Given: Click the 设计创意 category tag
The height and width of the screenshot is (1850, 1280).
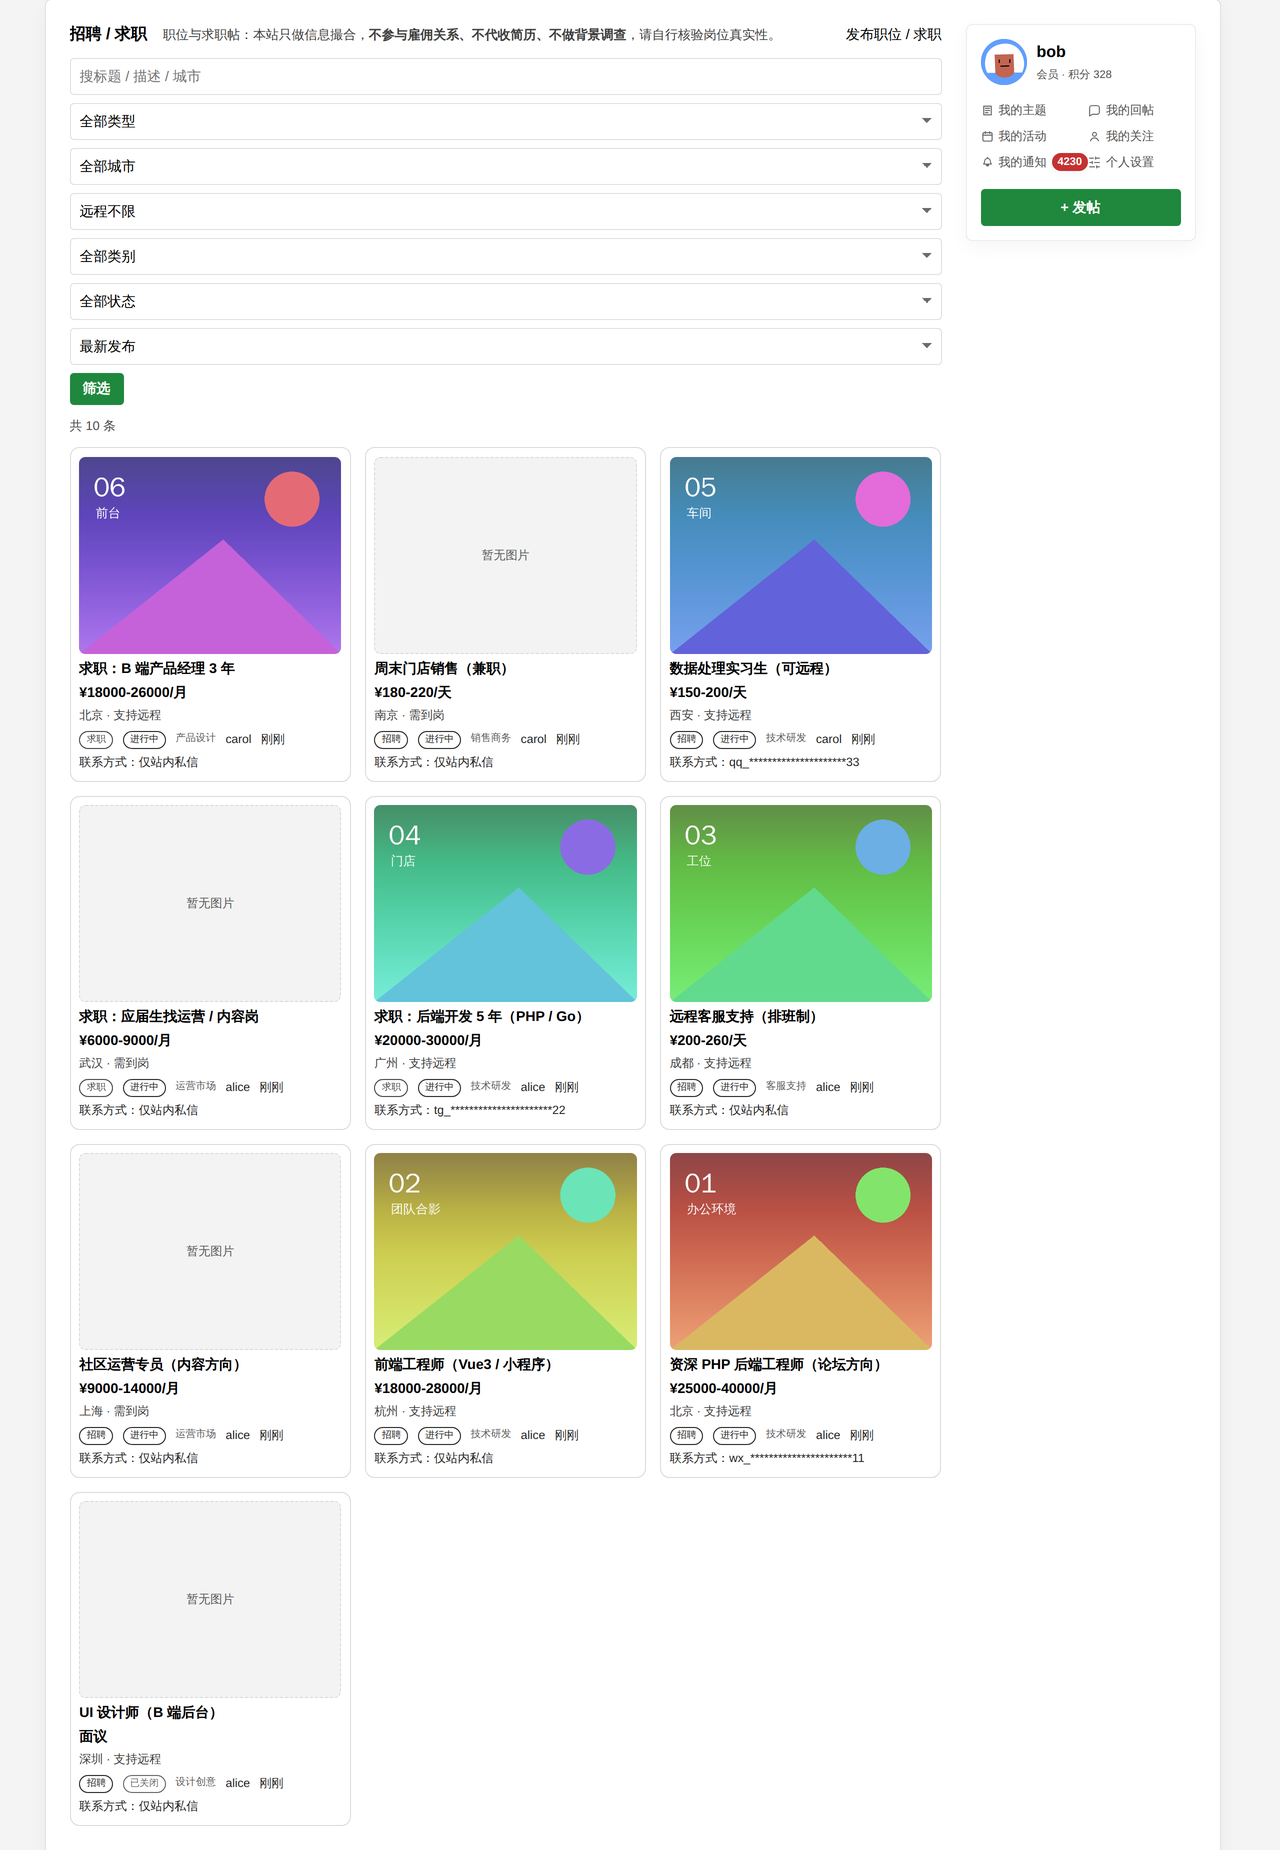Looking at the screenshot, I should (196, 1782).
